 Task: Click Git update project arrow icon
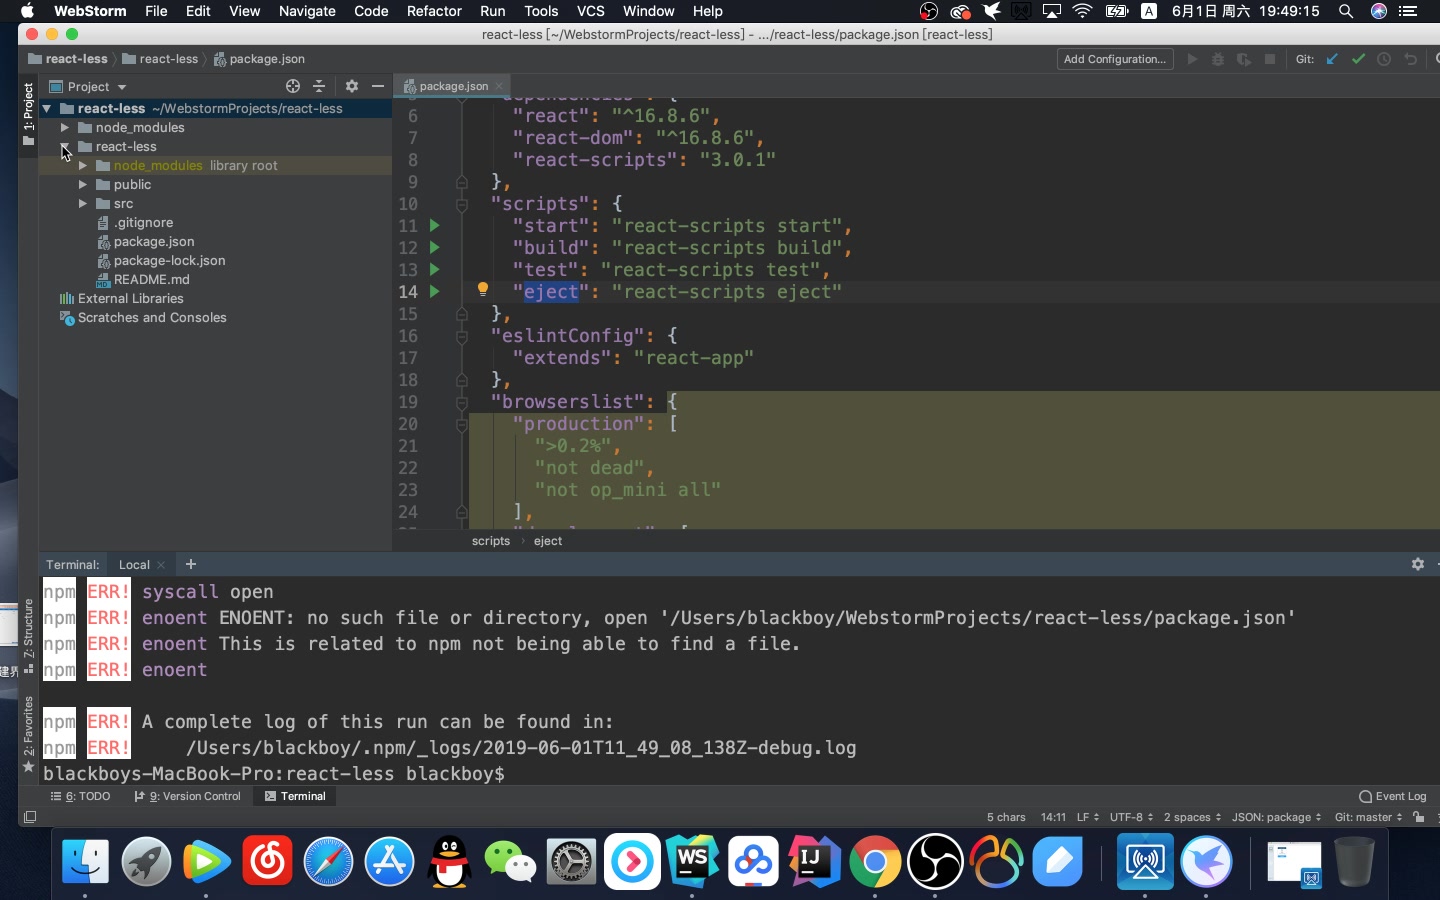tap(1332, 59)
